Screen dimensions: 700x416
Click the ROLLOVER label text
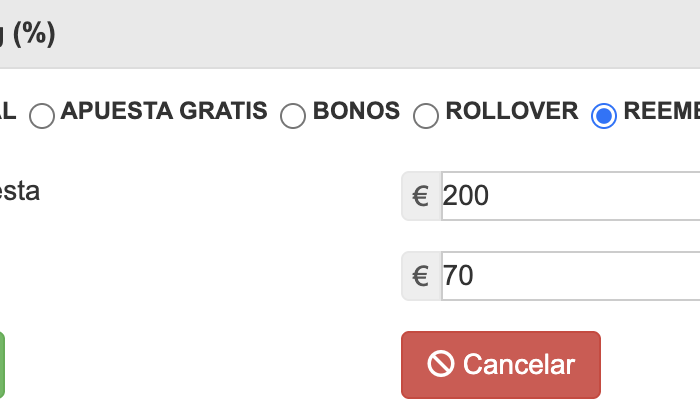512,111
